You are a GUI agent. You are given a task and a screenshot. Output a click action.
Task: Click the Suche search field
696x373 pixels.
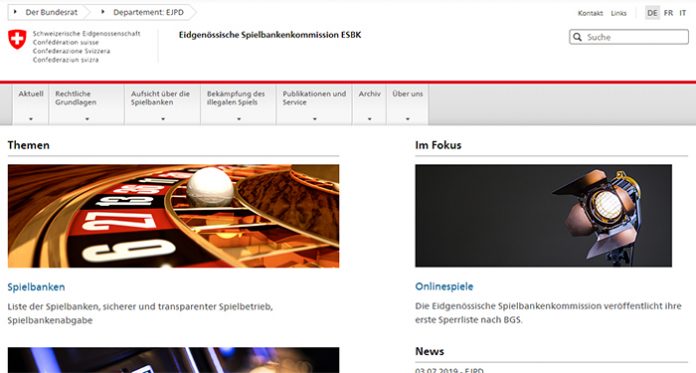(629, 37)
